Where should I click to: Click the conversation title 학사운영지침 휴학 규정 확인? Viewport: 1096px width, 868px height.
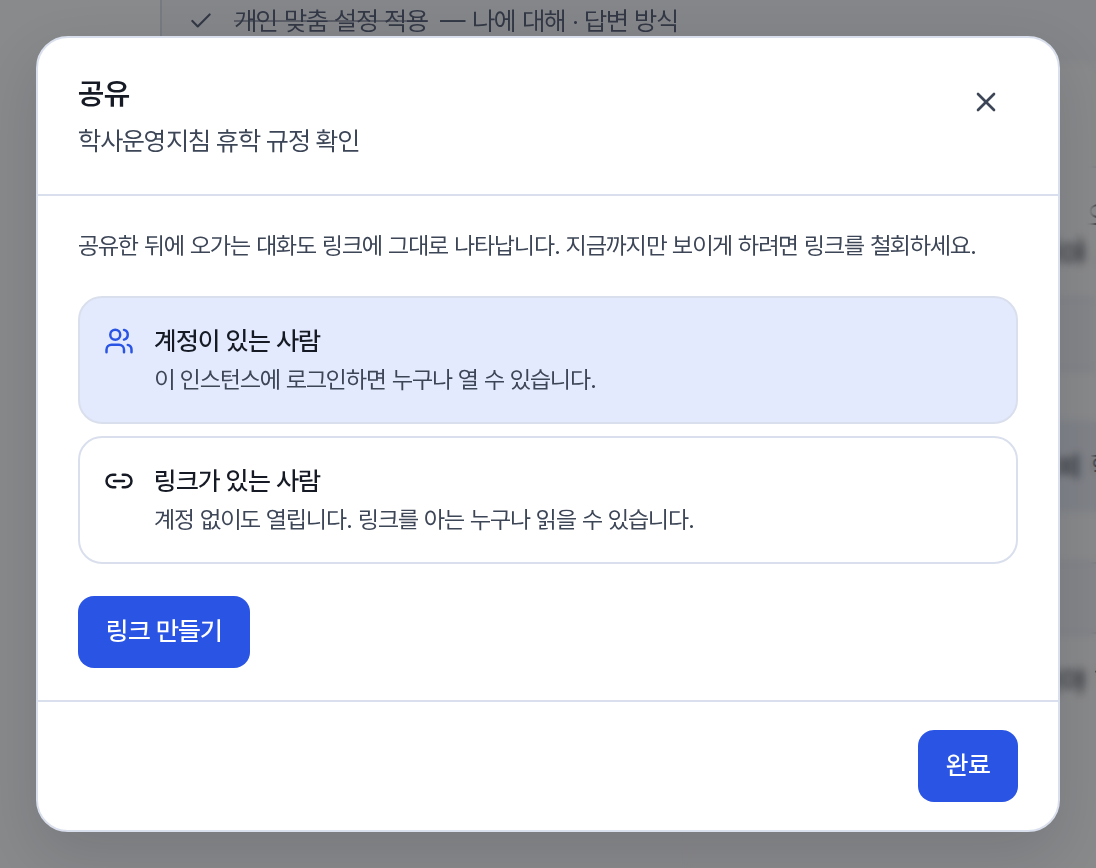(x=219, y=140)
